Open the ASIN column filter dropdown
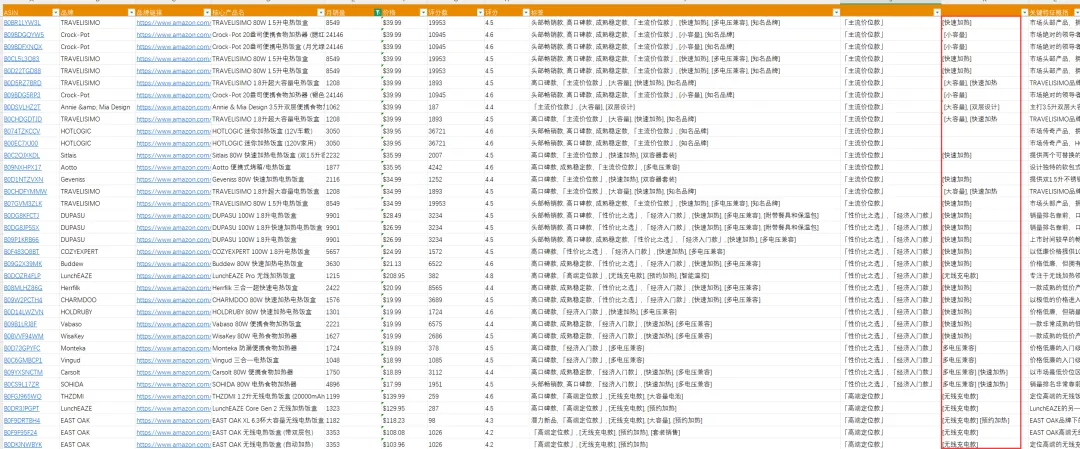The image size is (1080, 449). tap(54, 13)
